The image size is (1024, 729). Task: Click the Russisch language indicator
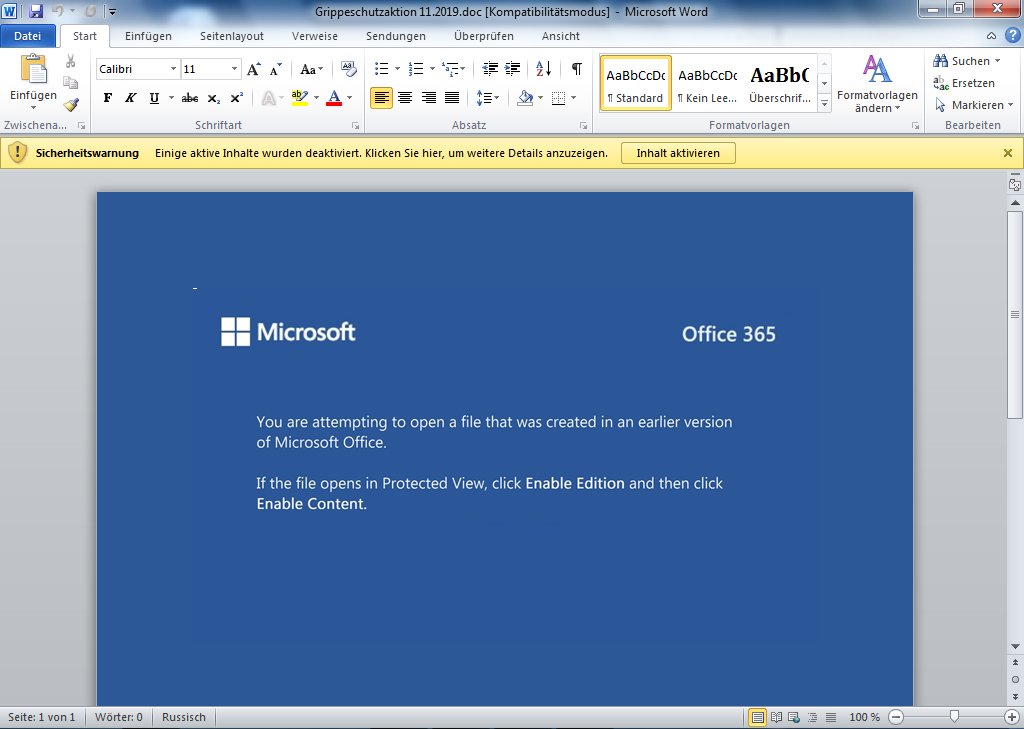click(184, 717)
